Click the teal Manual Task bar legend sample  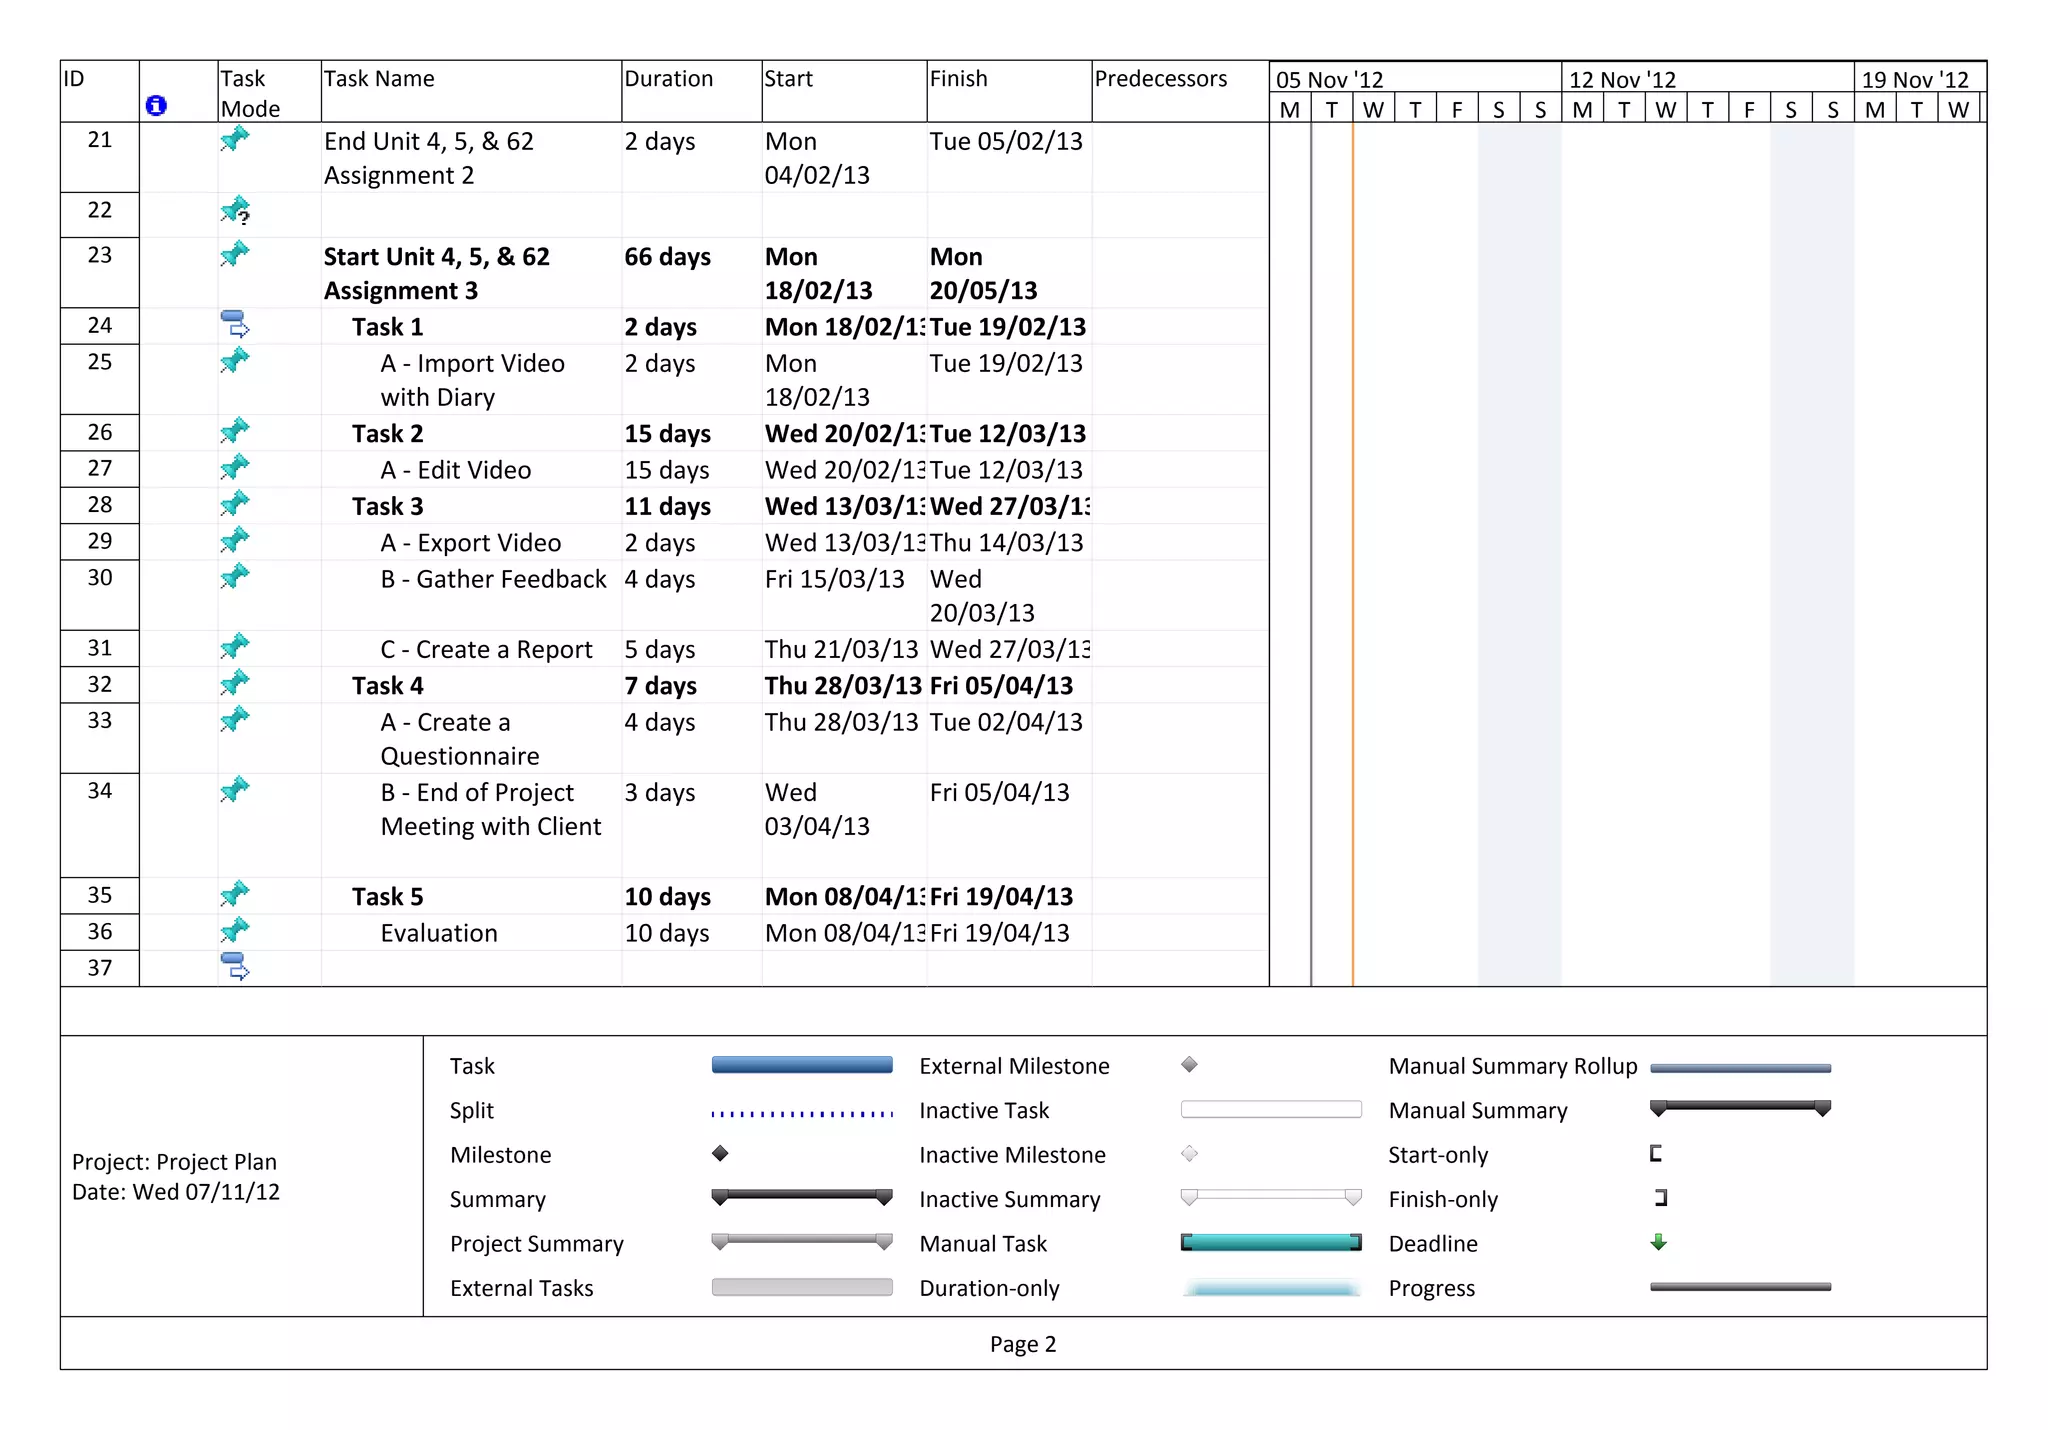click(x=1271, y=1242)
